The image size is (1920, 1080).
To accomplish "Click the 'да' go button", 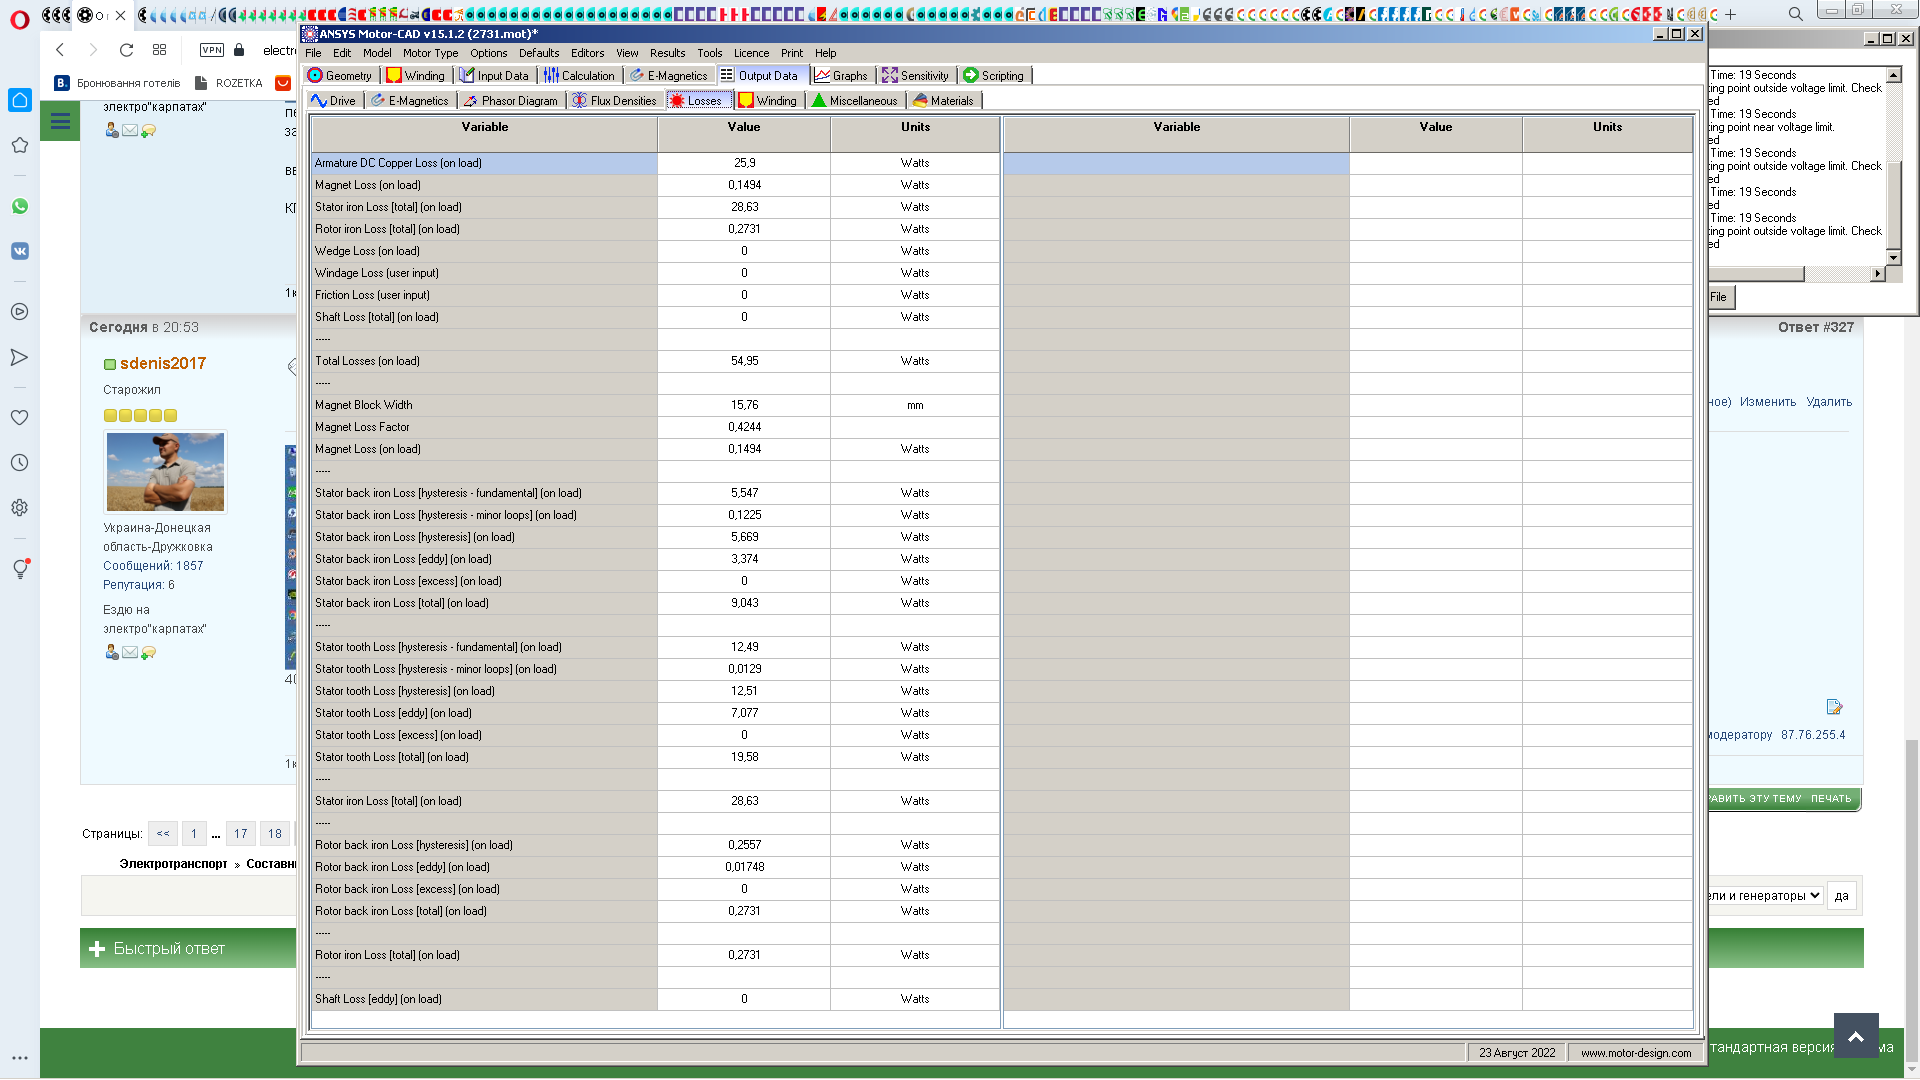I will tap(1842, 896).
